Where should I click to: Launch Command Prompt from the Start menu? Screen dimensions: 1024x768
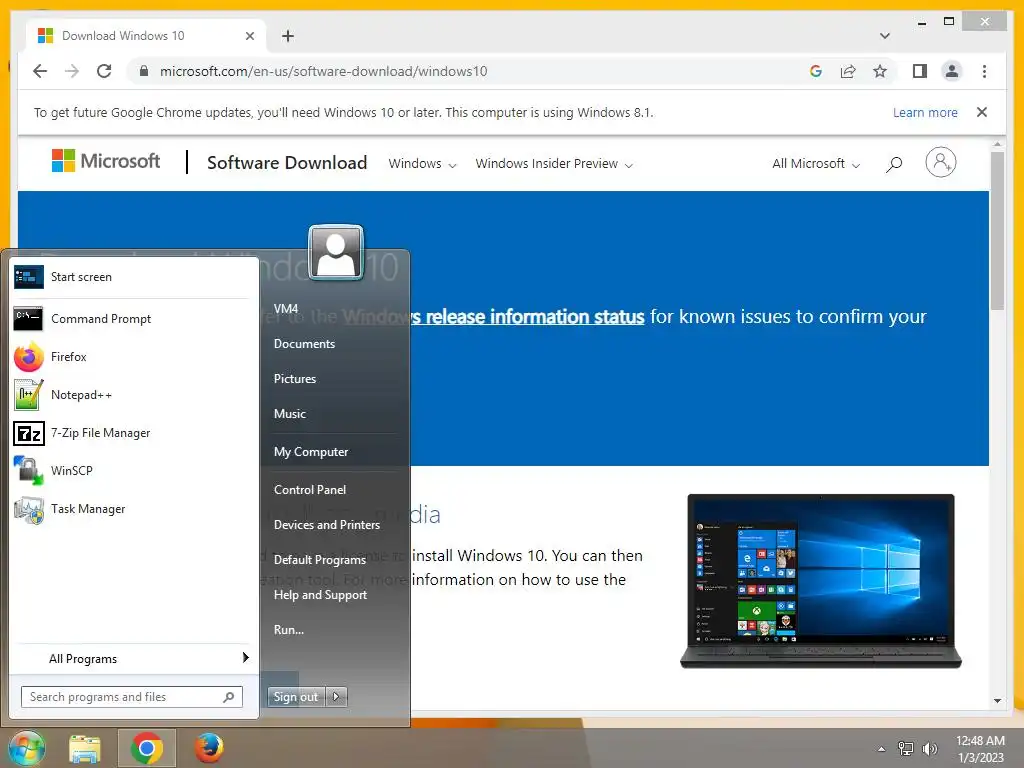131,319
